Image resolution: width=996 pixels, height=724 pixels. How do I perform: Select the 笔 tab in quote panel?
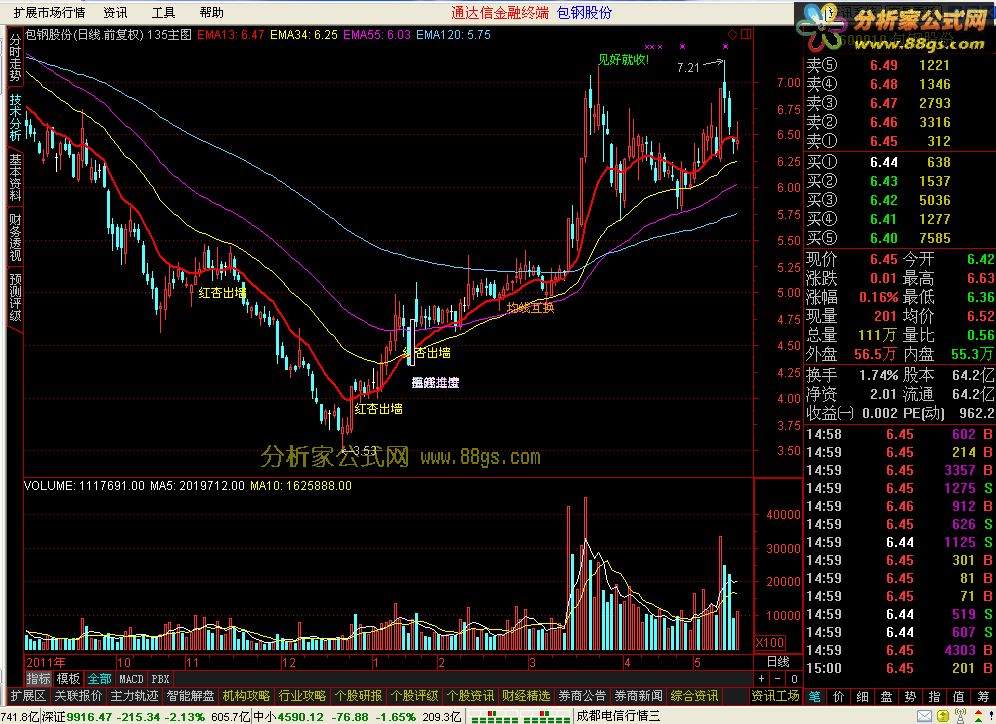point(815,697)
